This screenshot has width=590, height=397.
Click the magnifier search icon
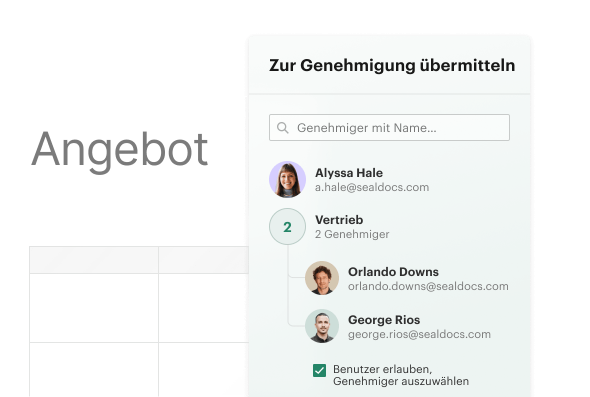(x=283, y=128)
